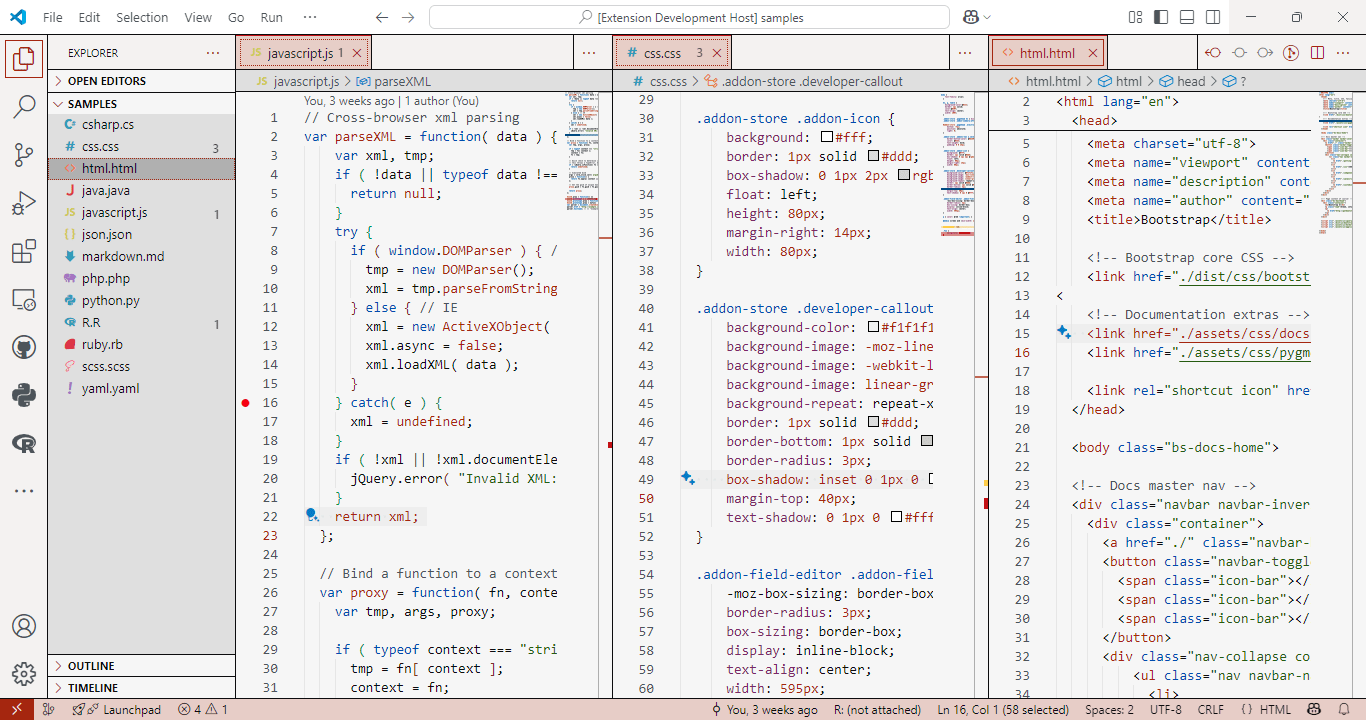Viewport: 1366px width, 720px height.
Task: Open more actions for the javascript.js editor group
Action: [589, 53]
